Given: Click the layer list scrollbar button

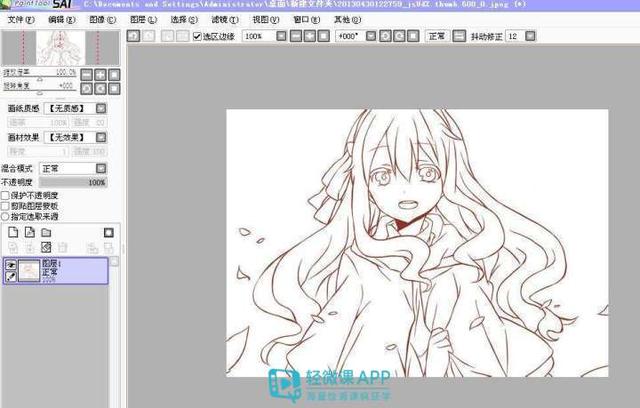Looking at the screenshot, I should pos(115,262).
